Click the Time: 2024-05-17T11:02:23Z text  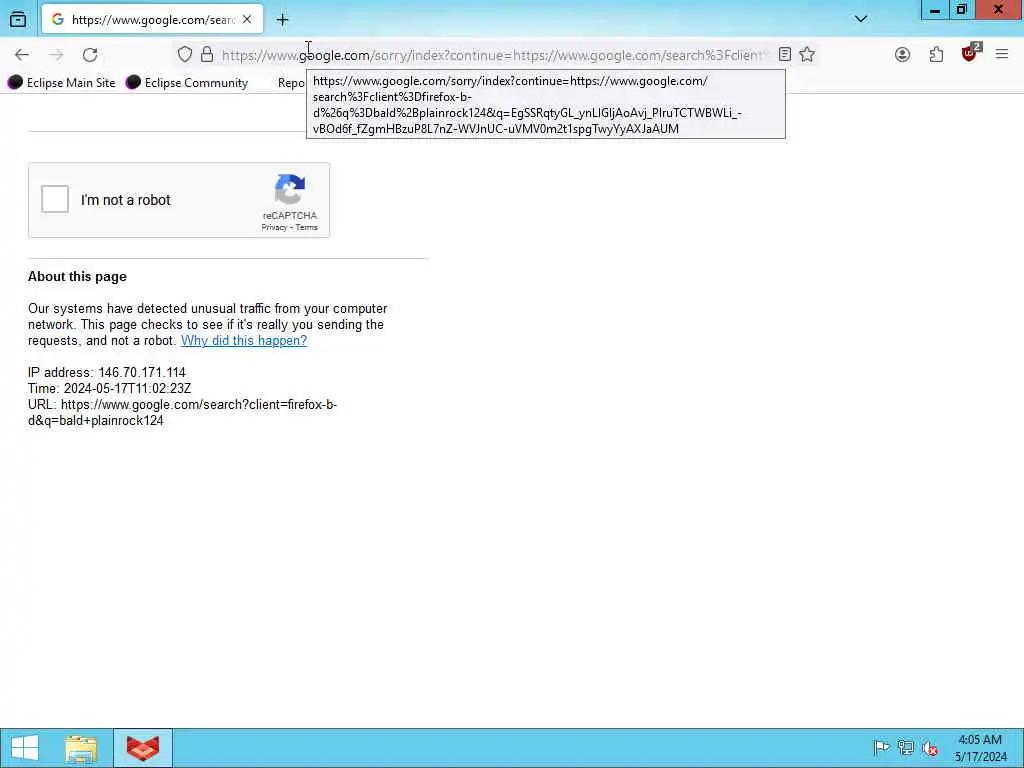(110, 389)
